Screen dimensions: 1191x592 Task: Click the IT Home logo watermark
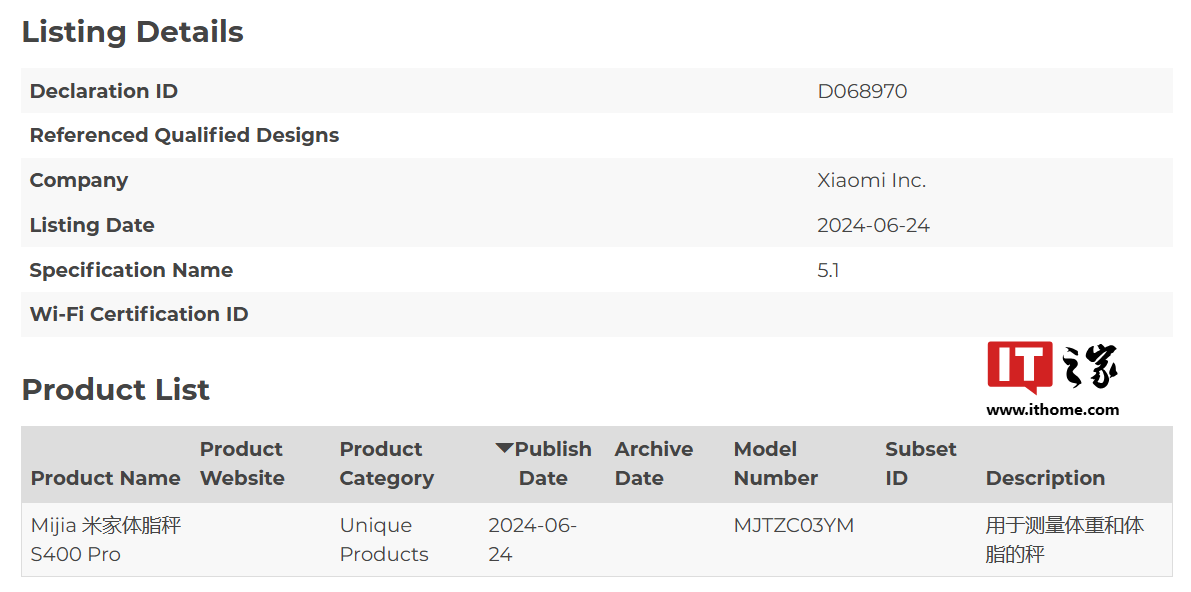pyautogui.click(x=1052, y=367)
